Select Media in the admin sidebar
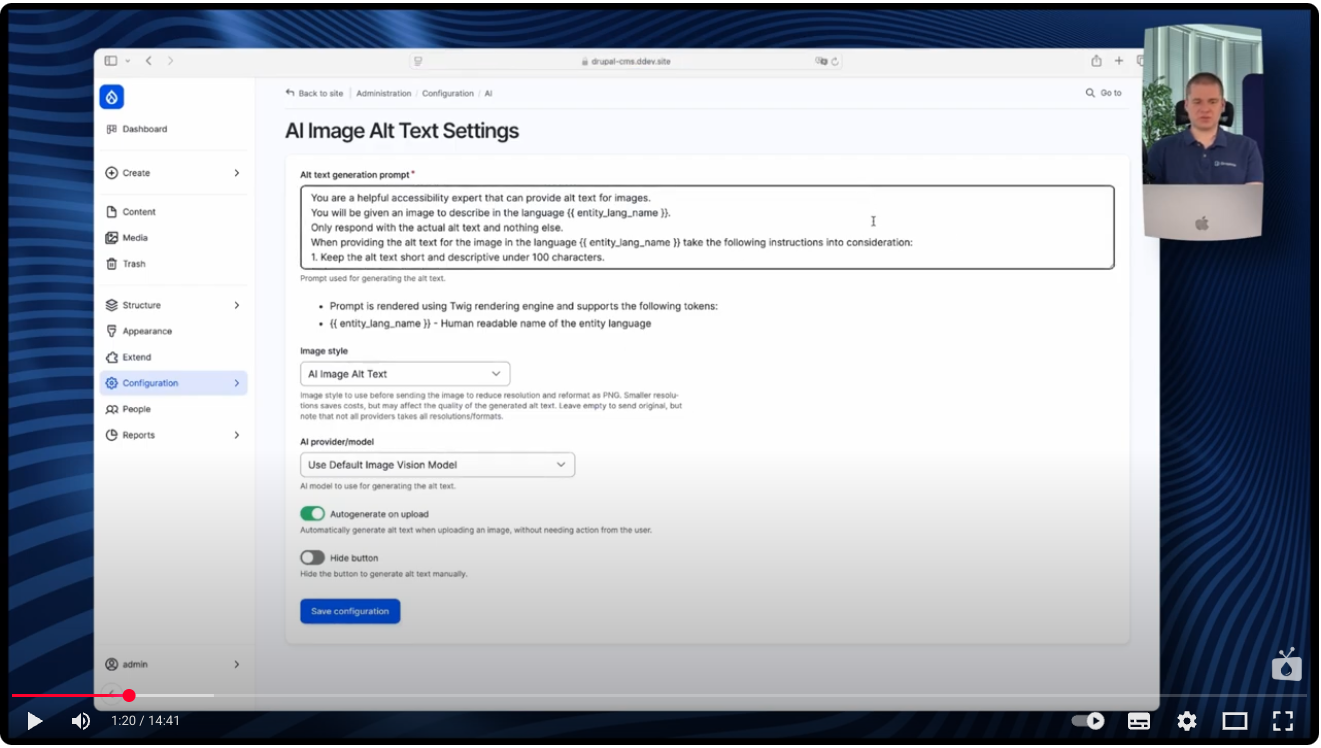 coord(138,237)
